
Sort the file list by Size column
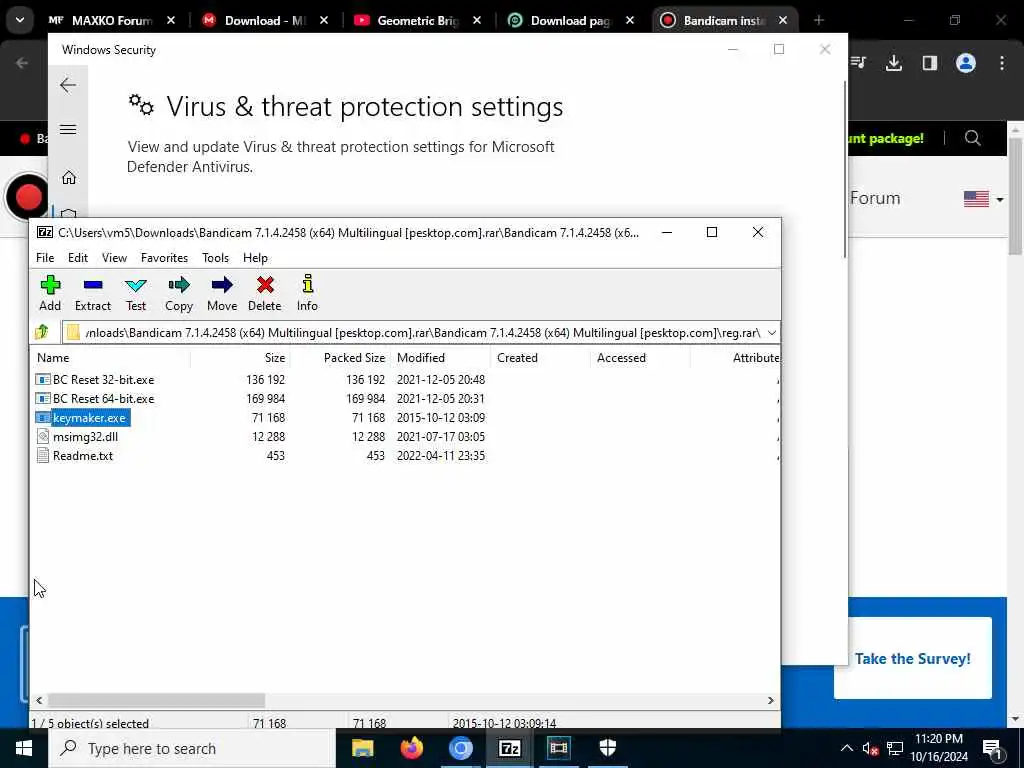(240, 358)
